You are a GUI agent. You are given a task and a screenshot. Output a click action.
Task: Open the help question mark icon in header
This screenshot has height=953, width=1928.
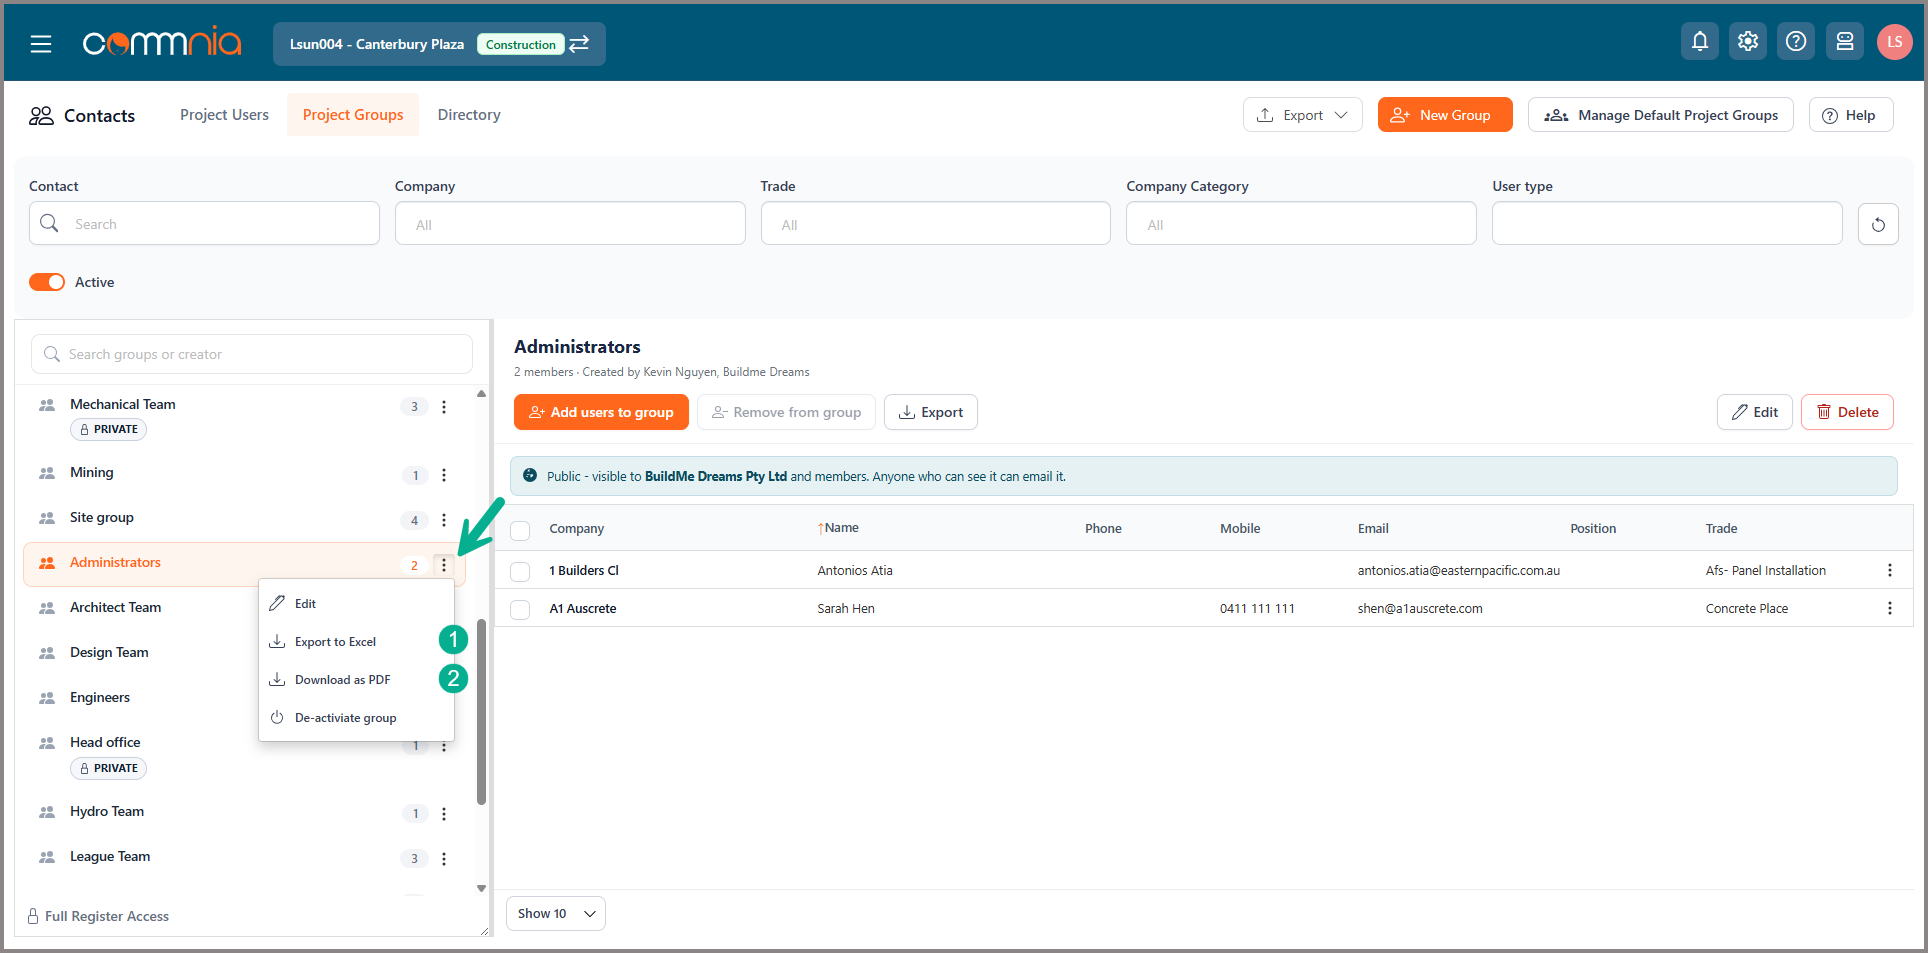pyautogui.click(x=1796, y=41)
